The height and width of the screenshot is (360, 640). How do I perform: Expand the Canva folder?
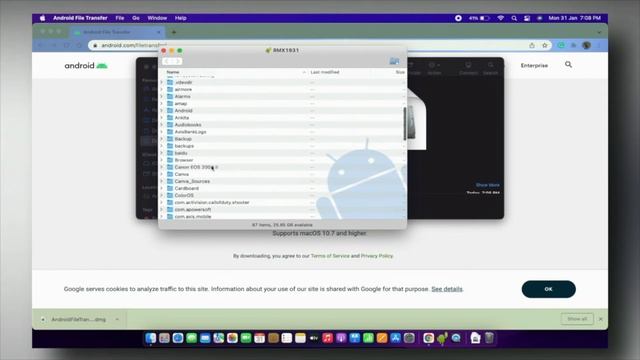(162, 174)
